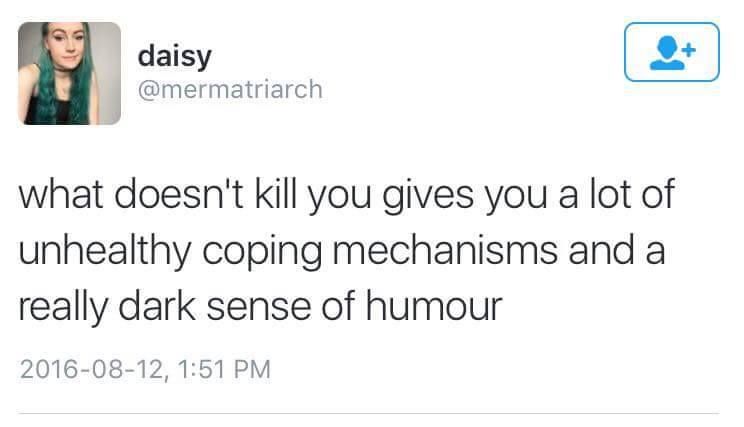The height and width of the screenshot is (427, 744).
Task: Click the word 'humour' in the tweet
Action: click(x=434, y=306)
